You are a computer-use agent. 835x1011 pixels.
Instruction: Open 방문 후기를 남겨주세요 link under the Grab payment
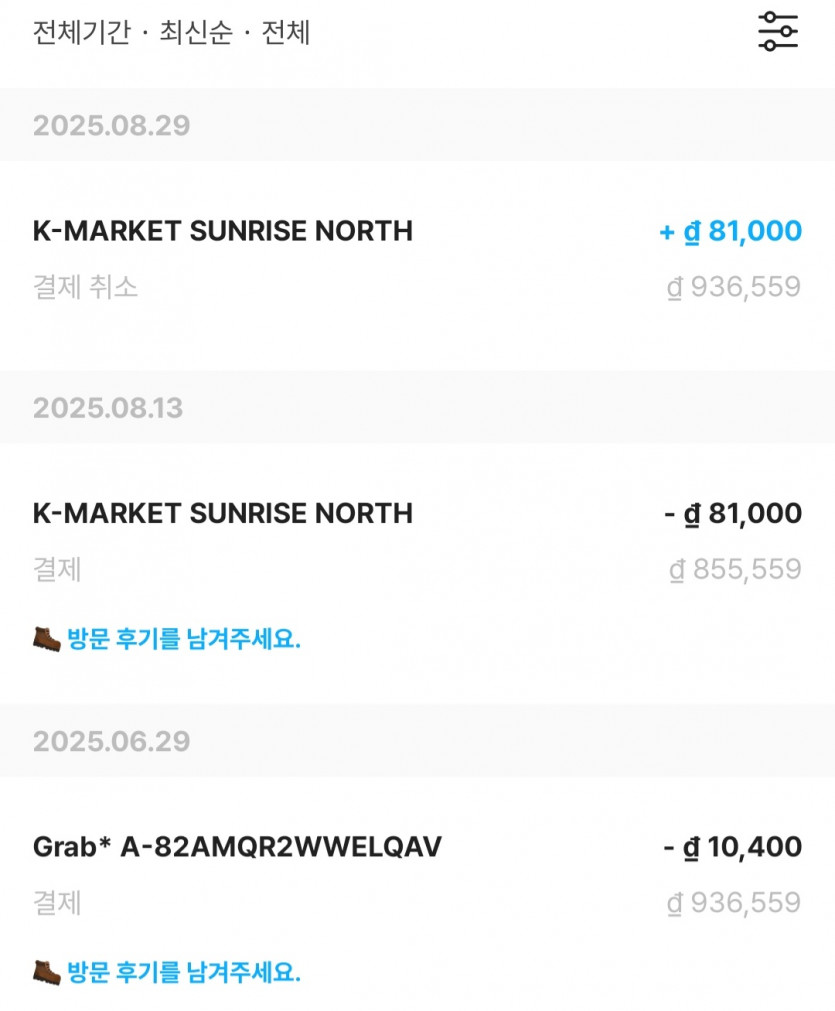(x=184, y=972)
